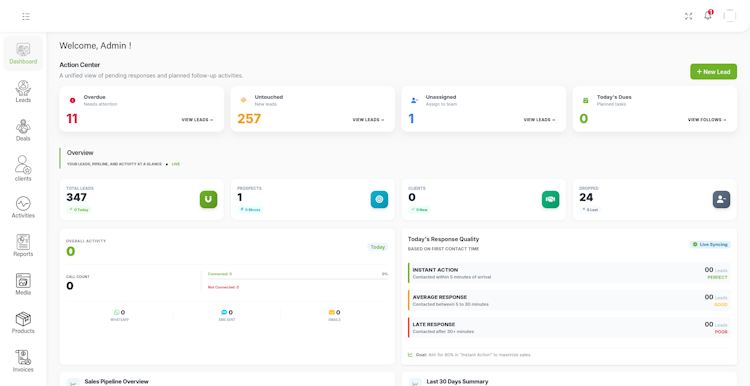Image resolution: width=750 pixels, height=386 pixels.
Task: Click the Connected progress bar
Action: click(298, 278)
